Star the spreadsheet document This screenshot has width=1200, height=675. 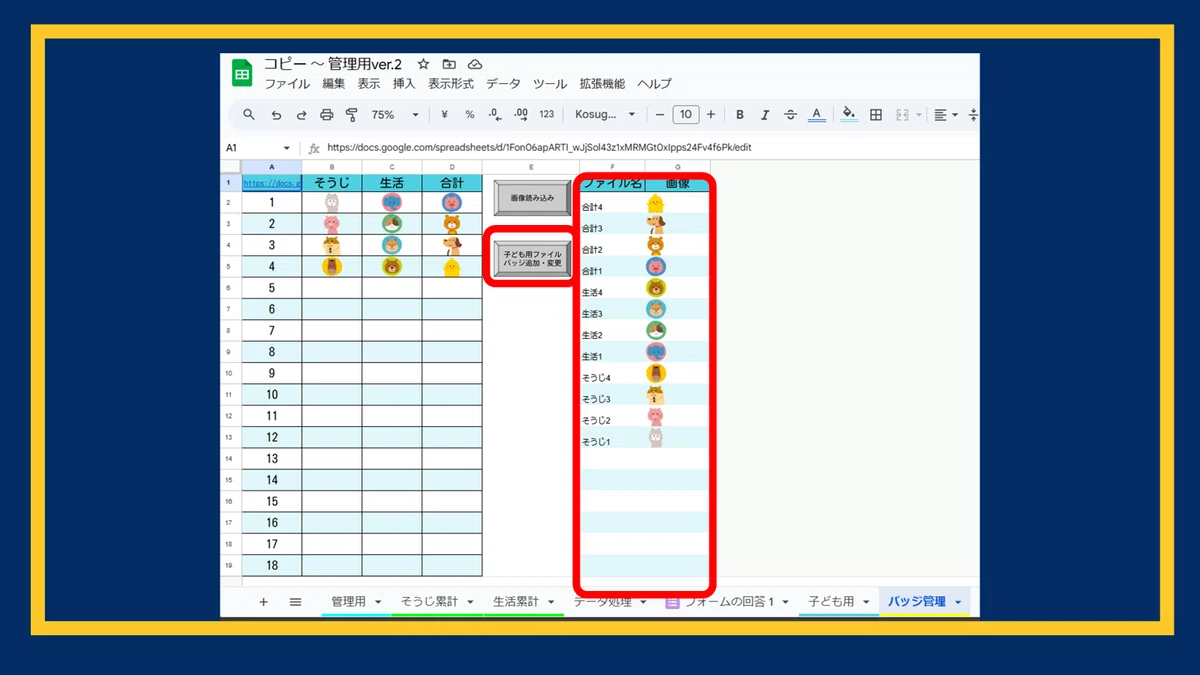(x=423, y=64)
